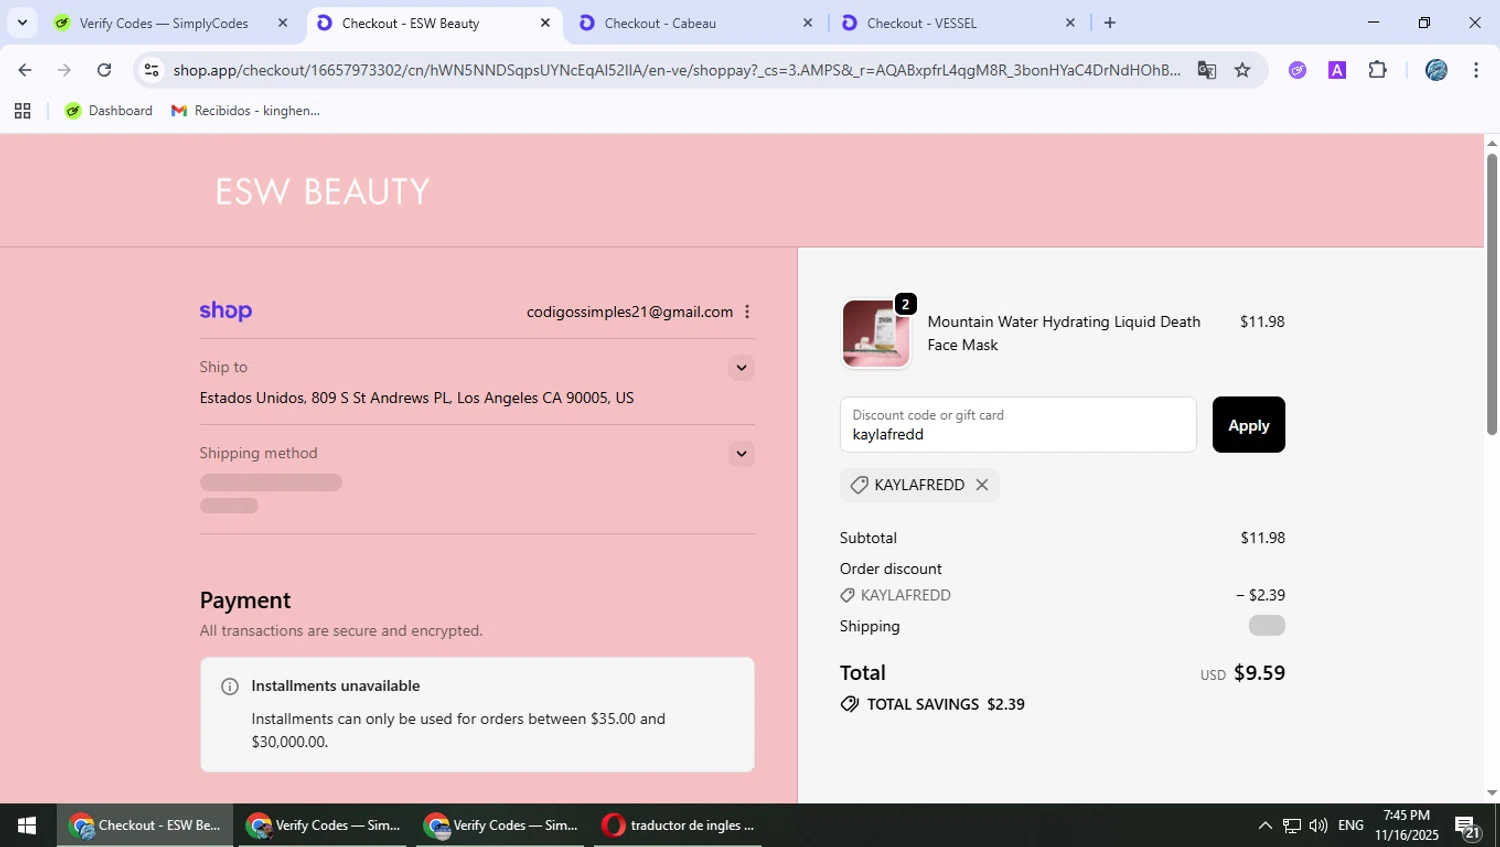This screenshot has height=847, width=1500.
Task: Focus the Discount code or gift card field
Action: point(1018,425)
